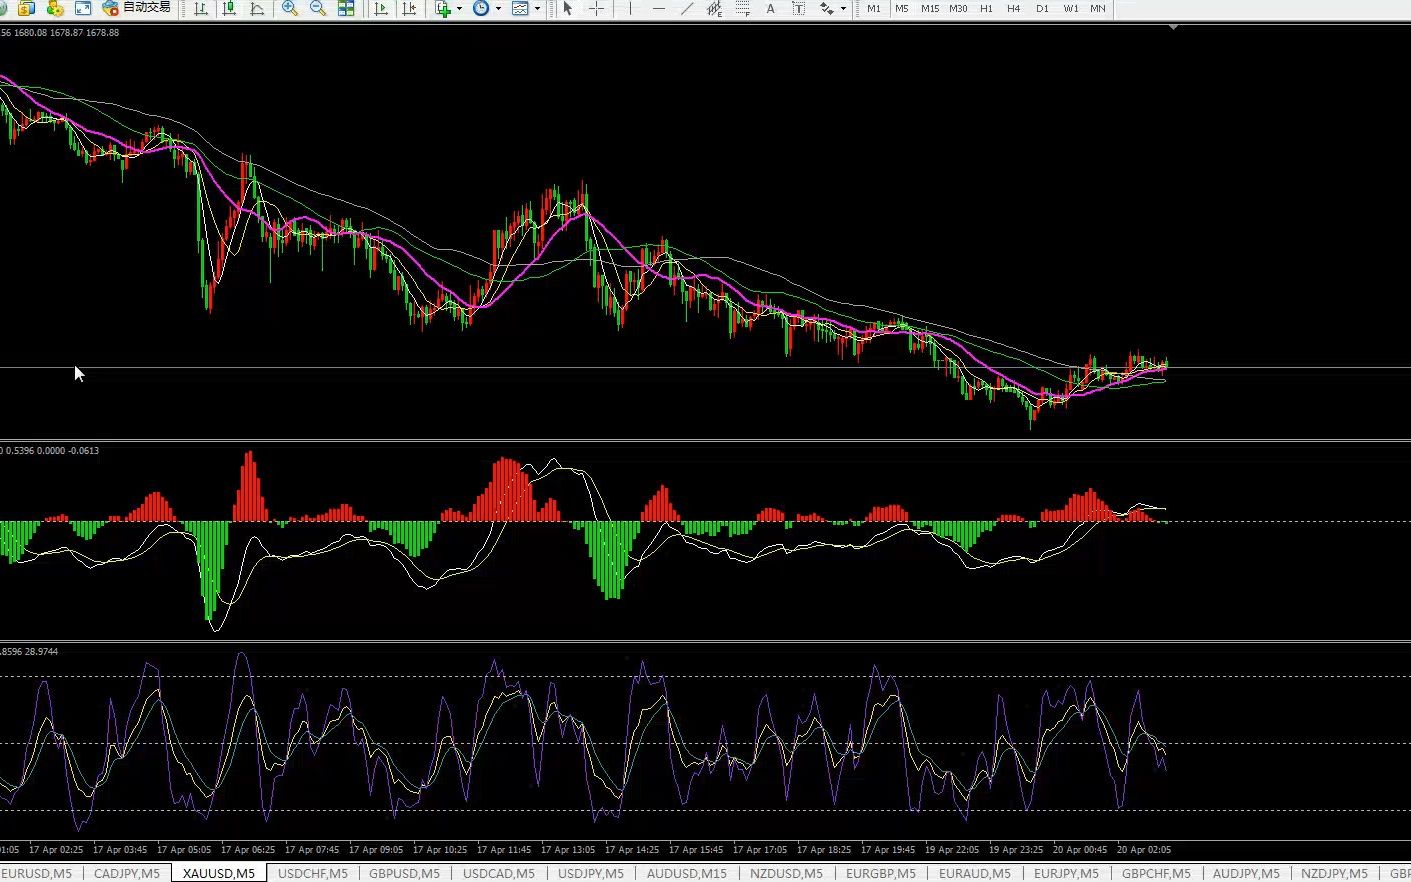Select the vertical line tool

point(630,8)
